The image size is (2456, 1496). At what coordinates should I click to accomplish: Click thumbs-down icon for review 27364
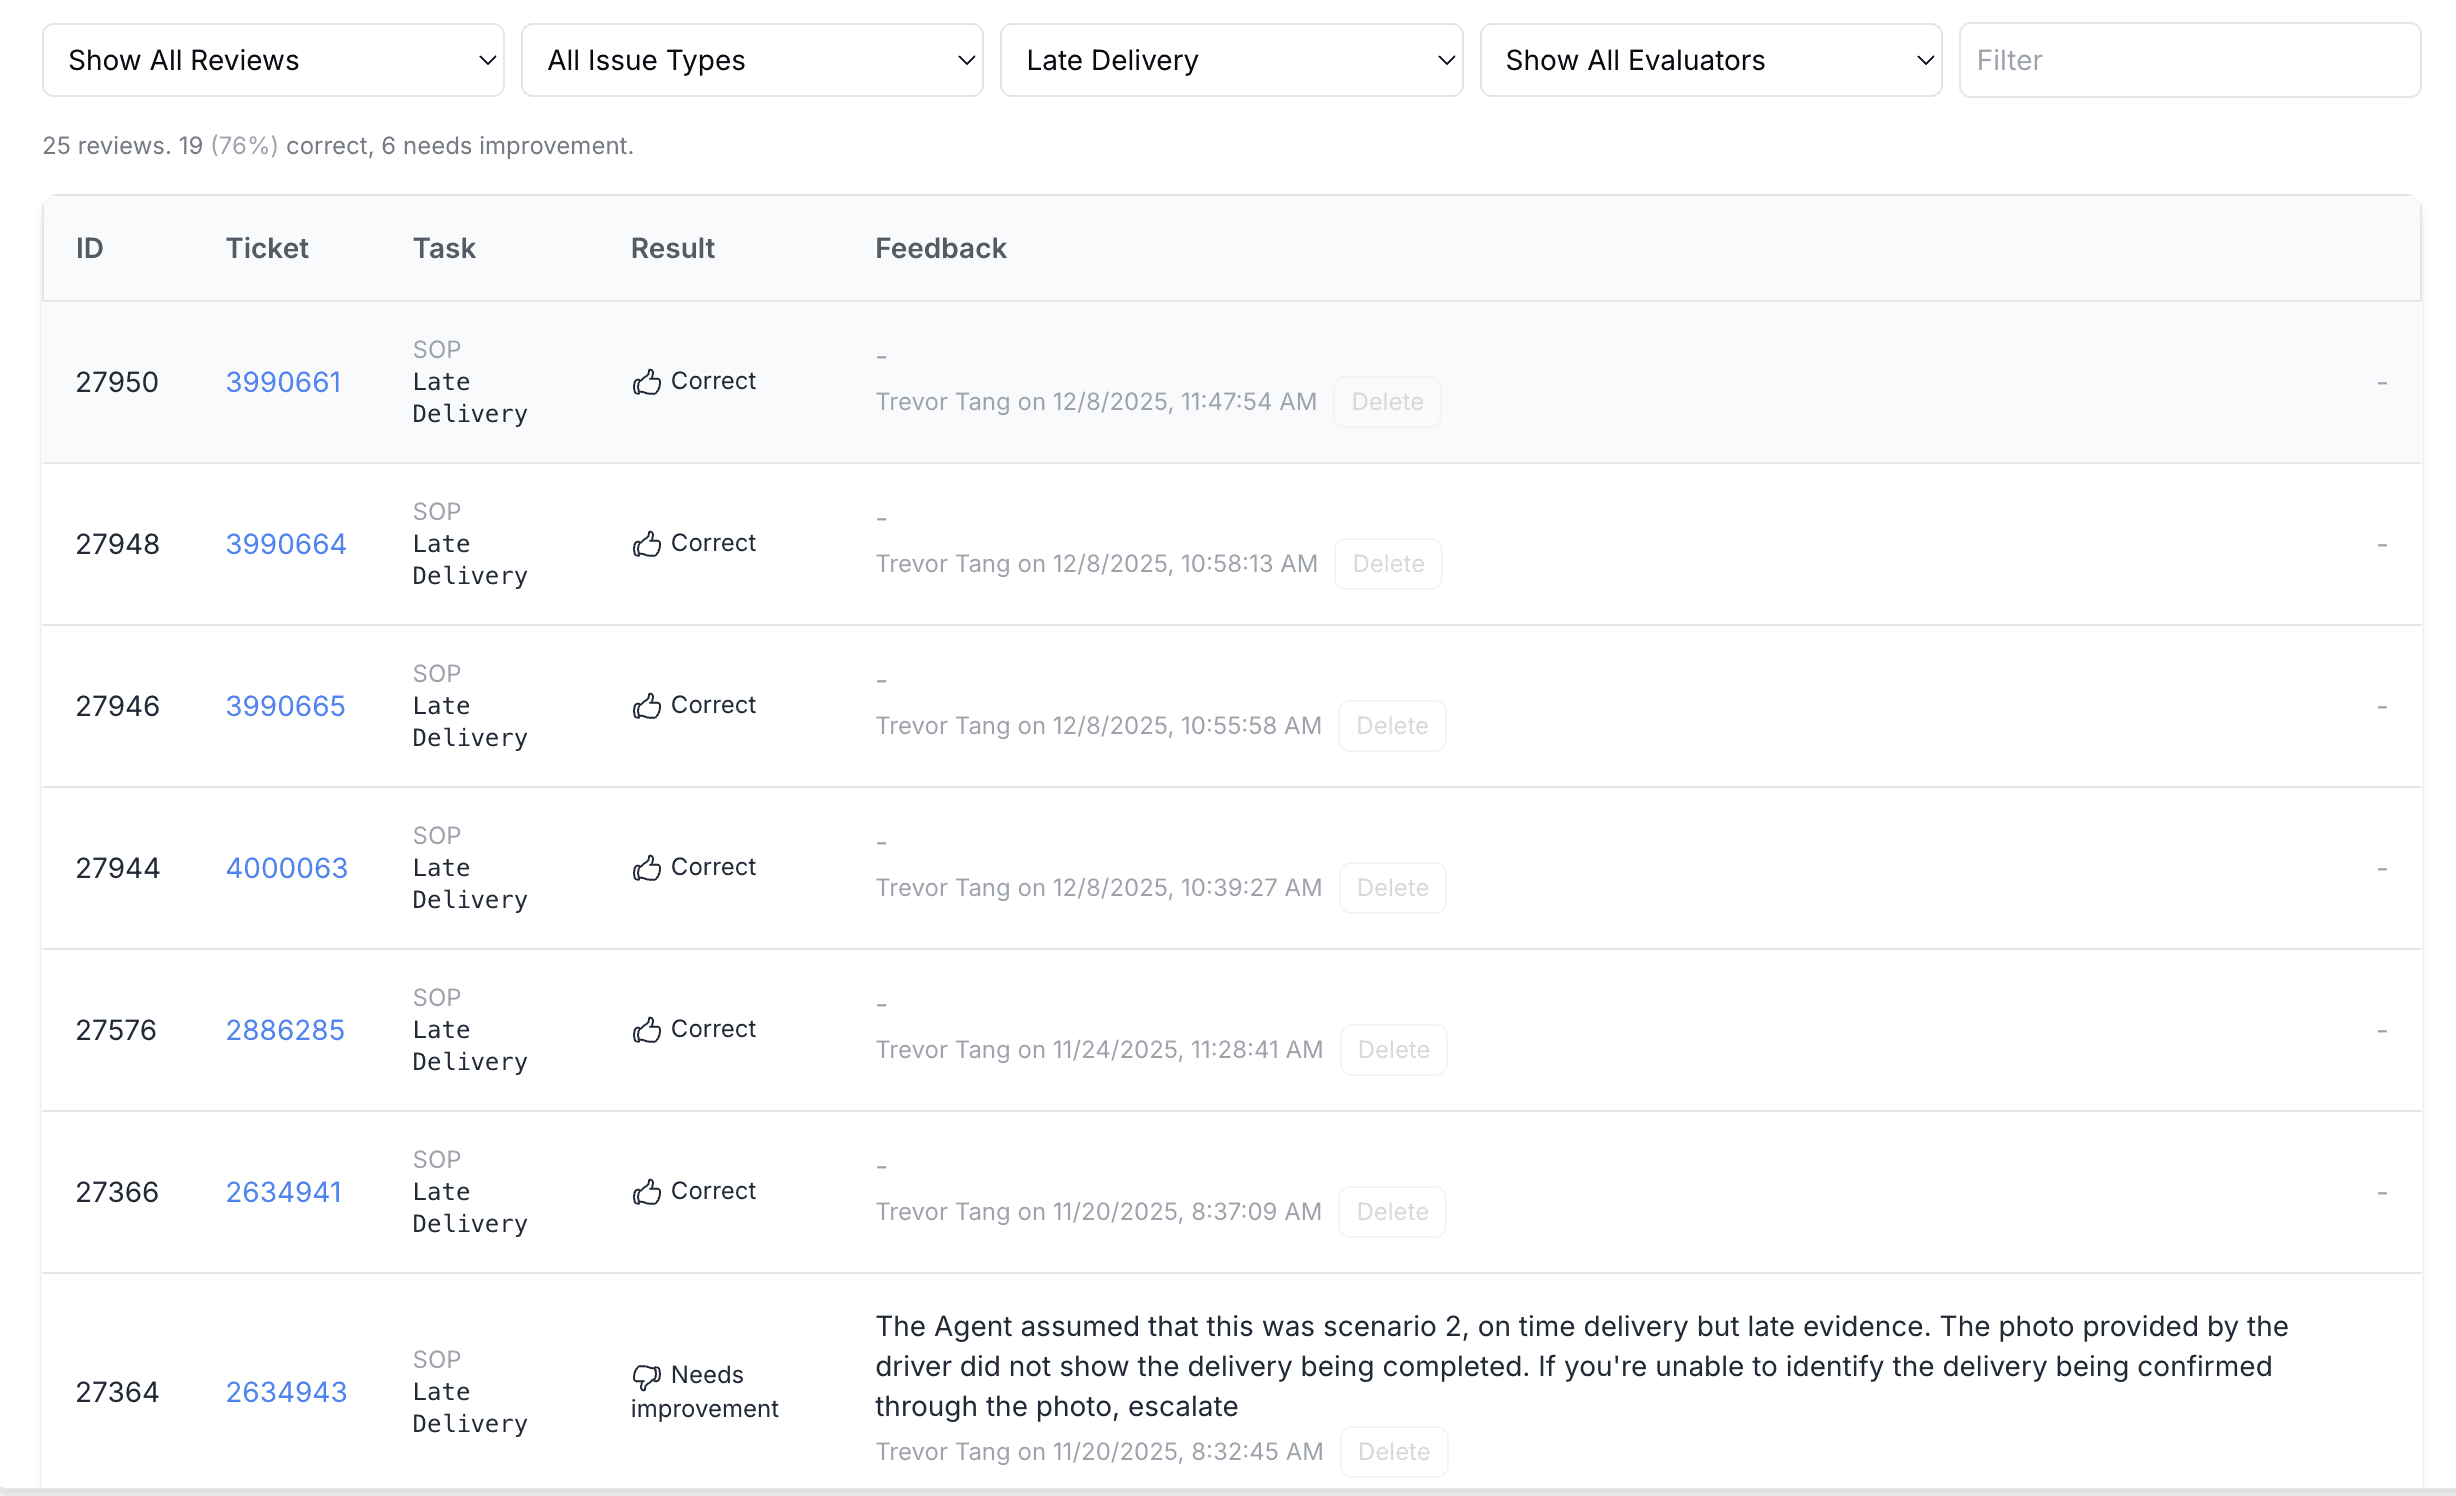[647, 1376]
